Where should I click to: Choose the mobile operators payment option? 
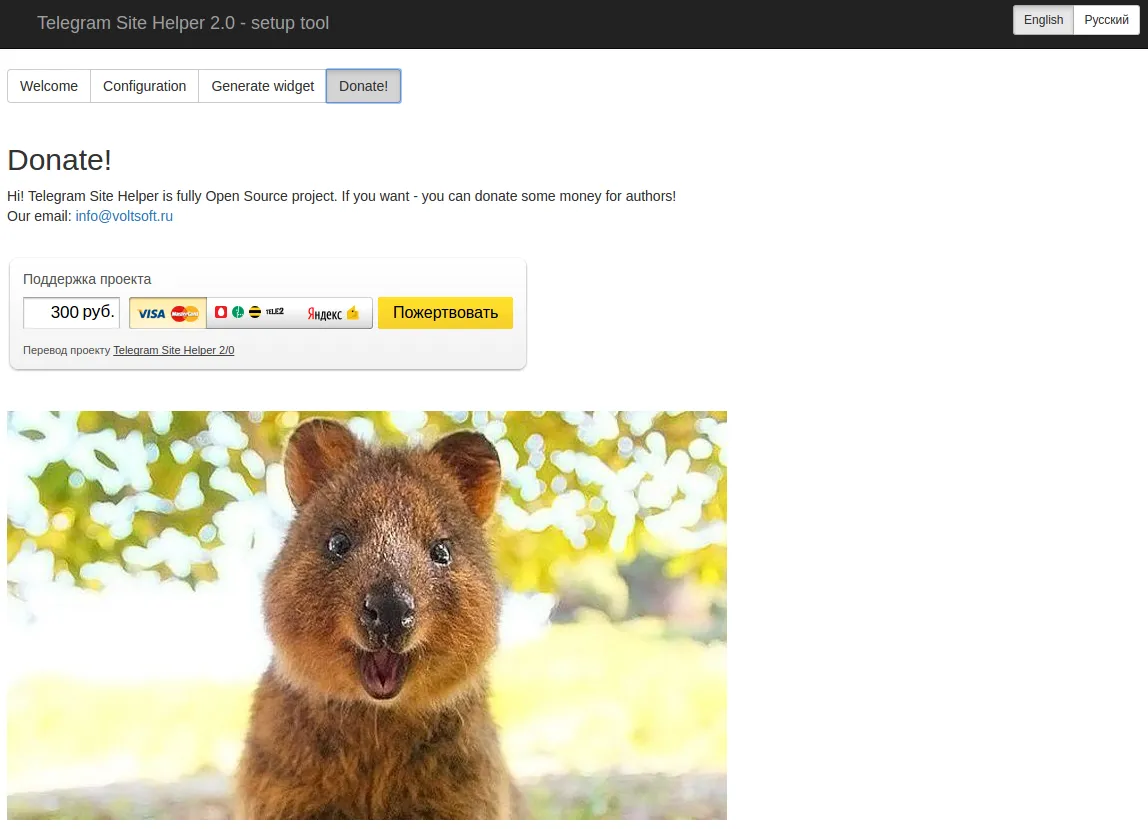pyautogui.click(x=250, y=313)
